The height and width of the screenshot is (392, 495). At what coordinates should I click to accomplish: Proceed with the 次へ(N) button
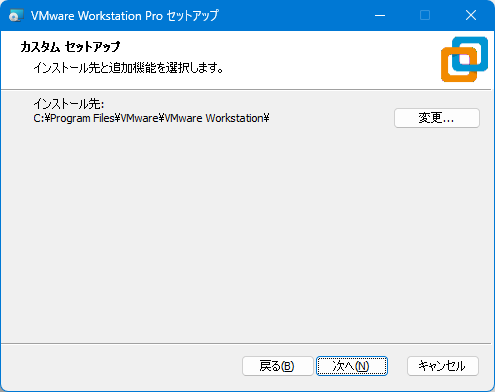tap(352, 366)
